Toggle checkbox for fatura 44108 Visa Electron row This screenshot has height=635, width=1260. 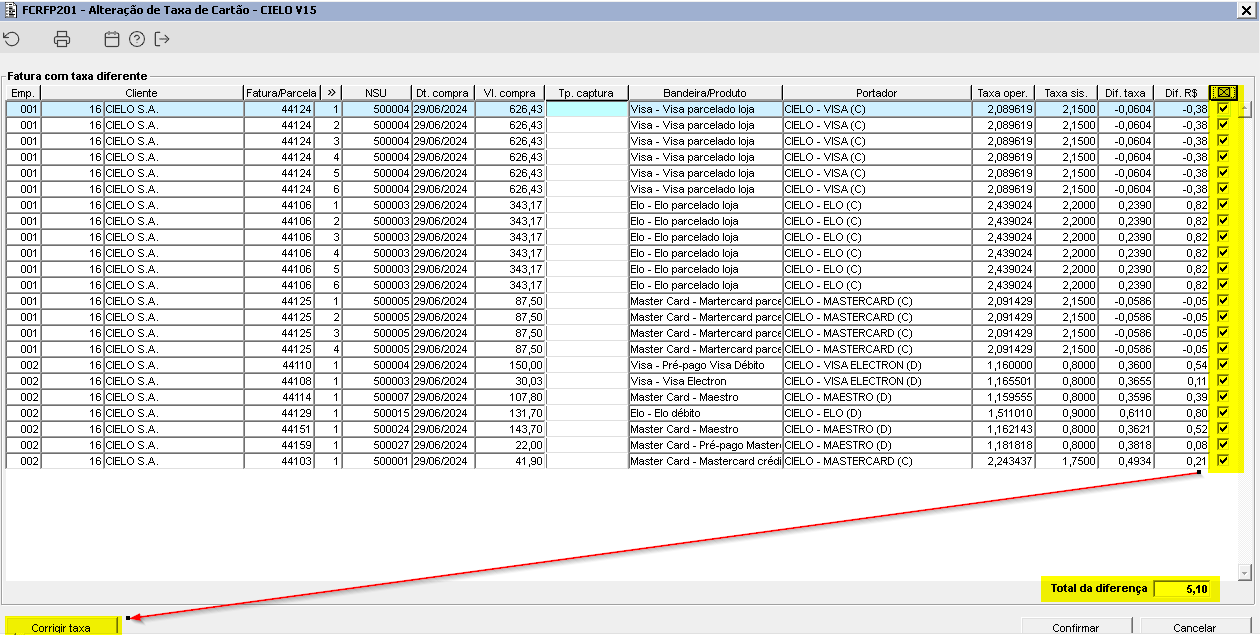point(1222,381)
